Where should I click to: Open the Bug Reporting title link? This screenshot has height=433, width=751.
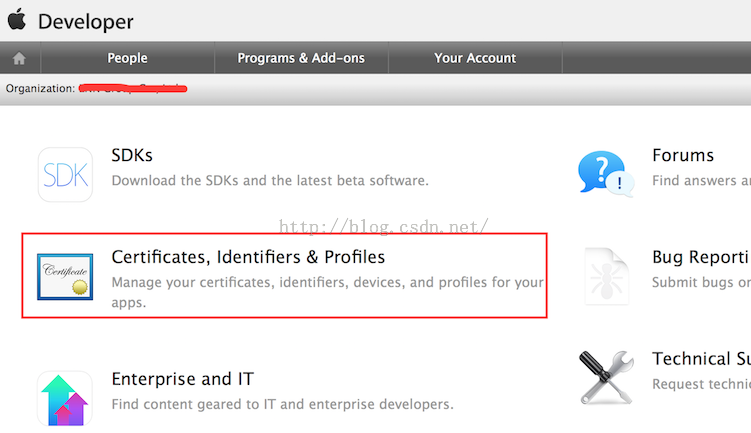click(x=700, y=257)
